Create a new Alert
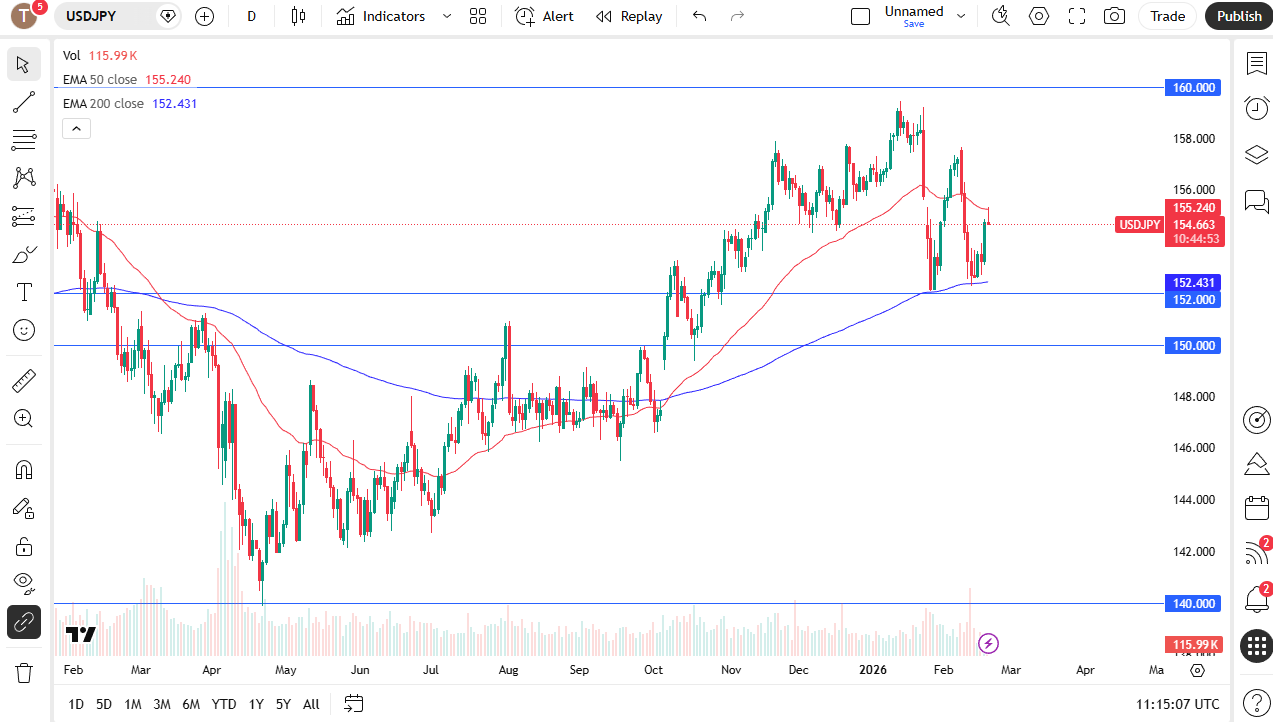The height and width of the screenshot is (722, 1273). coord(544,16)
